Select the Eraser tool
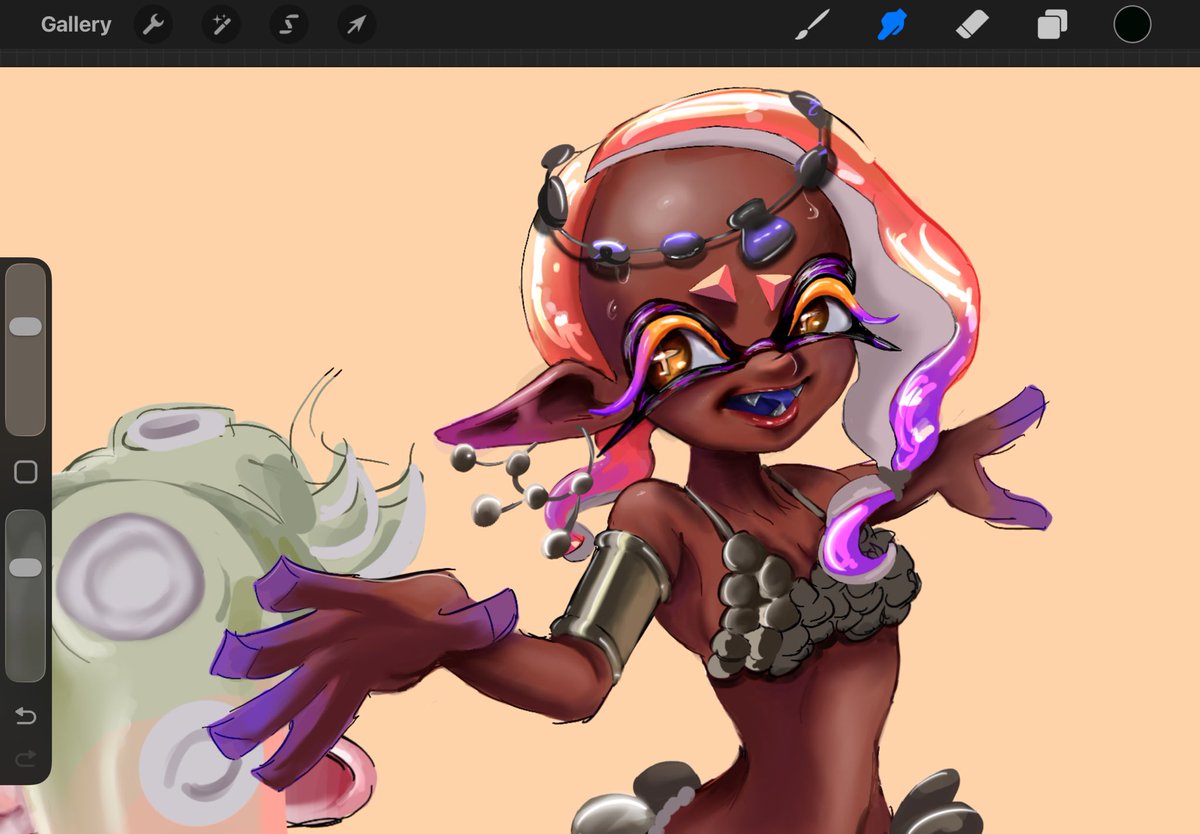Screen dimensions: 1200x834 pos(972,25)
